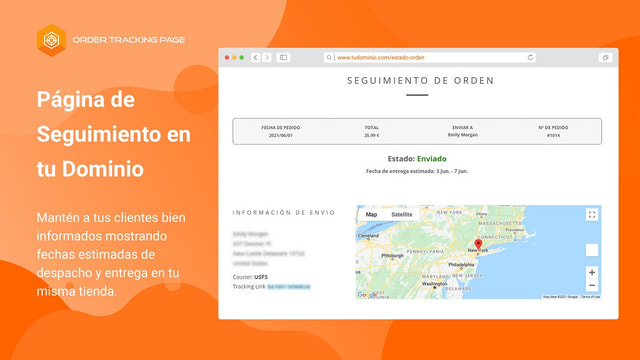Switch the map to Map view
Screen dimensions: 640x360
point(371,214)
